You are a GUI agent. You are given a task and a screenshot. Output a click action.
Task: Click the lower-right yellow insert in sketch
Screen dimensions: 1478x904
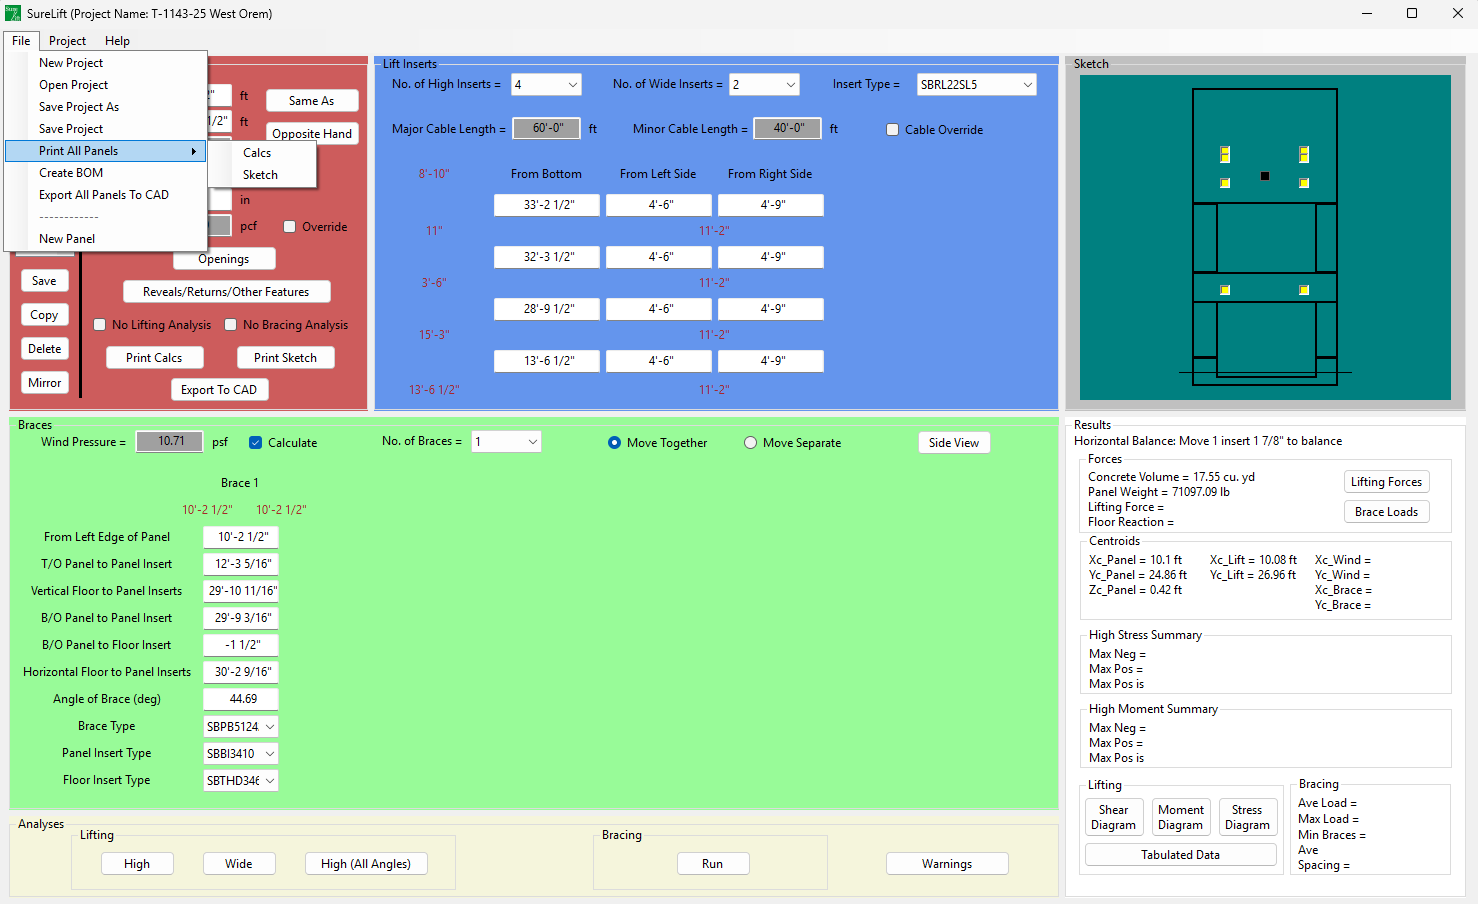click(x=1304, y=290)
